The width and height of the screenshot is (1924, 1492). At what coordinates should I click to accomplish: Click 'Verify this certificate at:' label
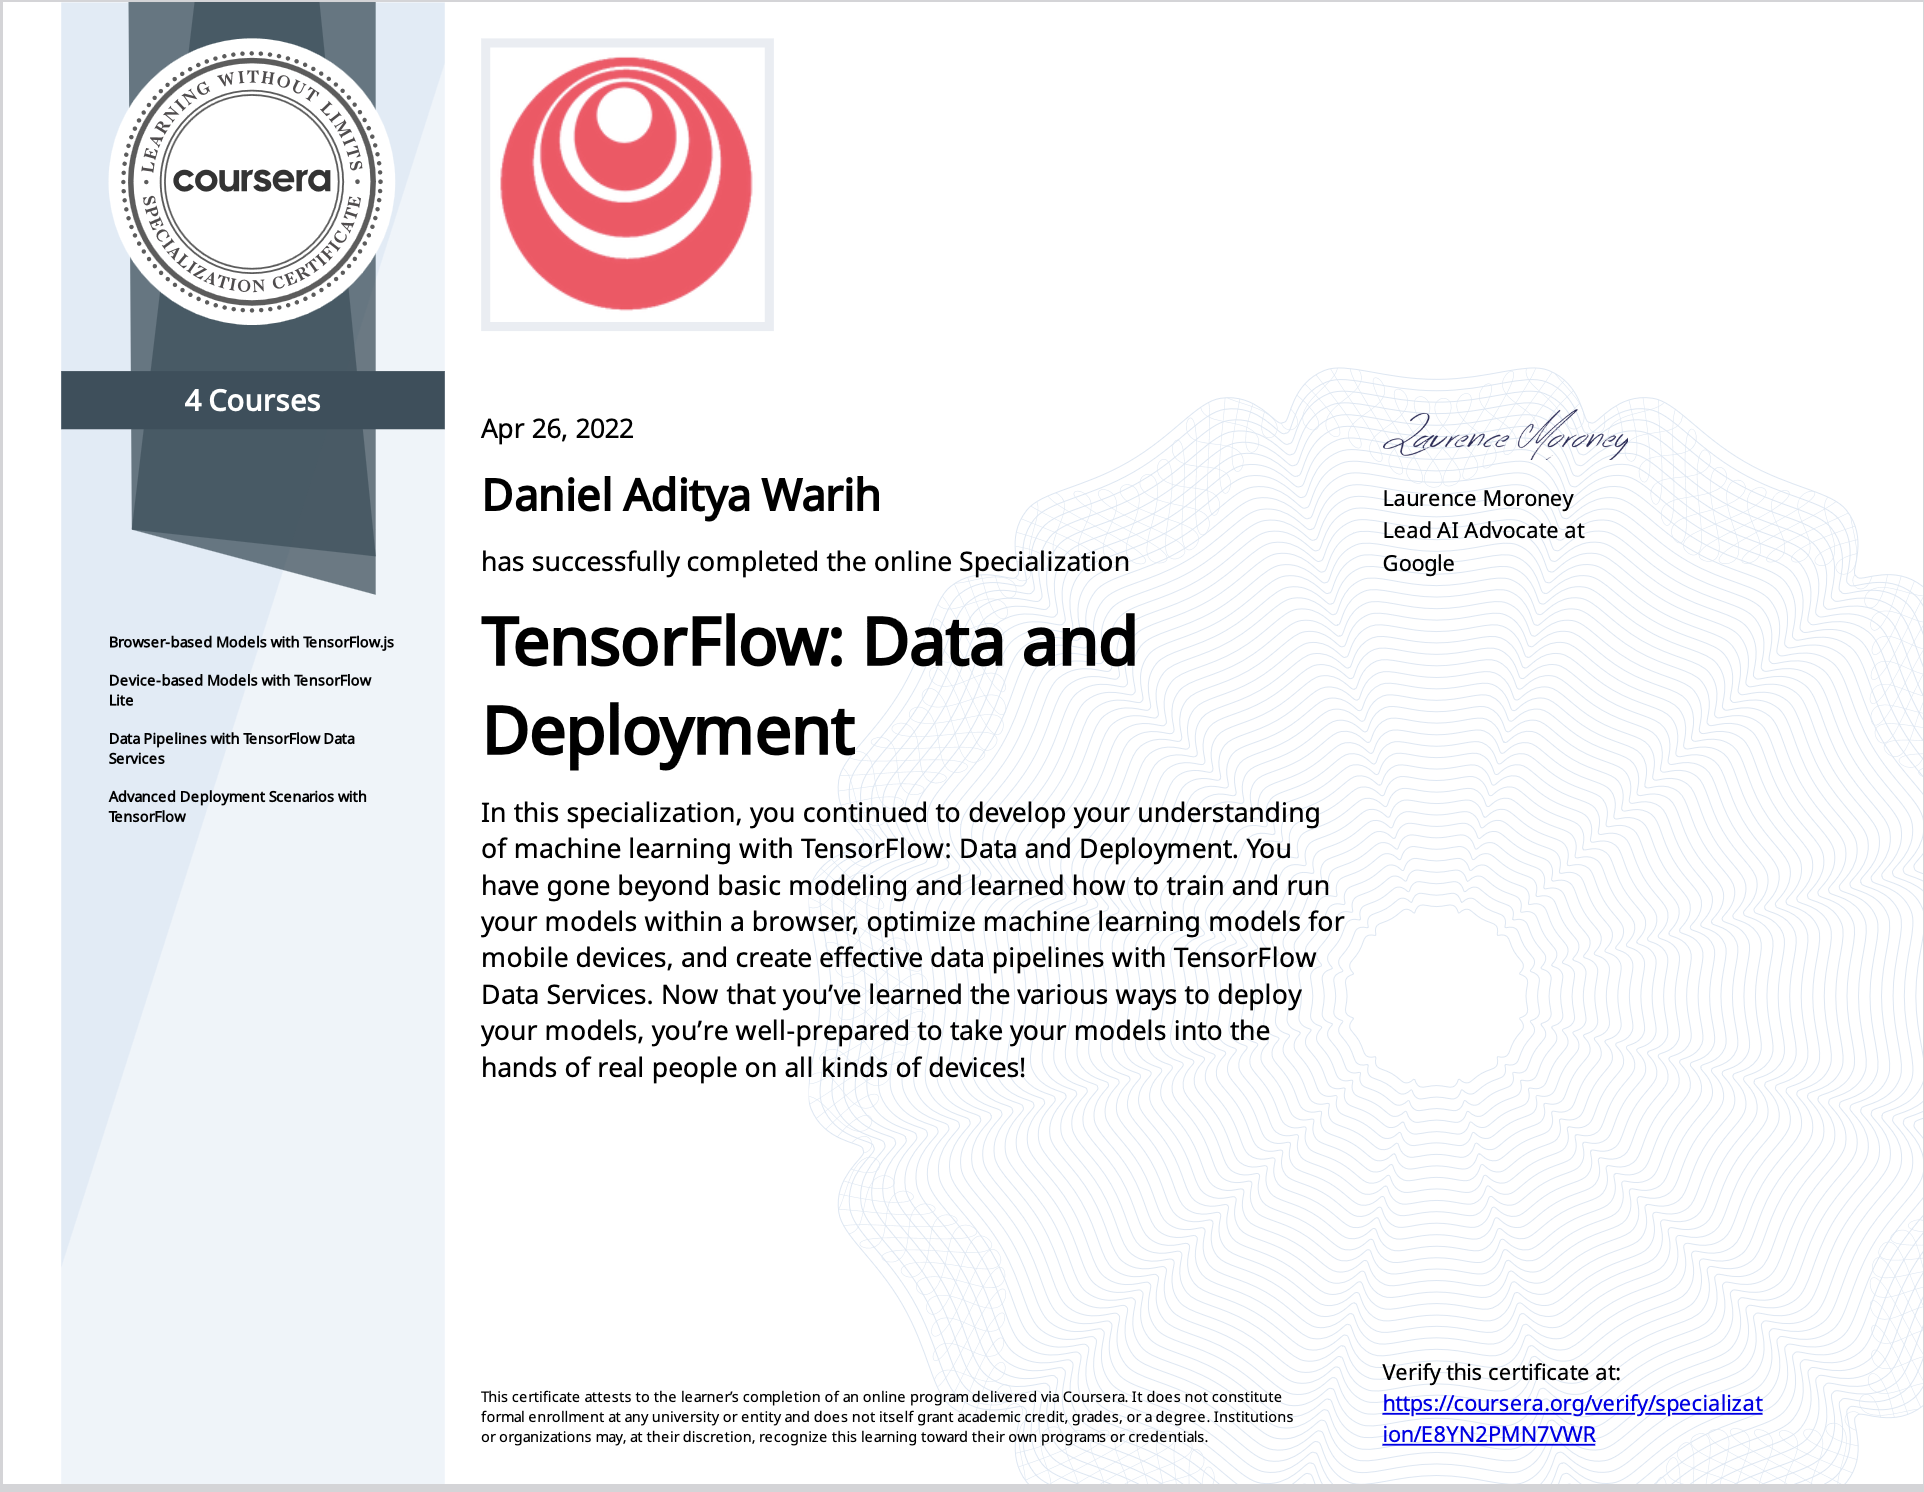click(1501, 1372)
